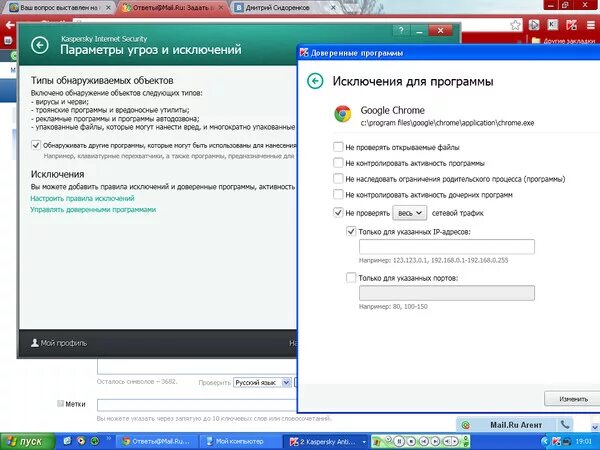Screen dimensions: 600x450
Task: Open the 'пуск' Start menu
Action: (27, 442)
